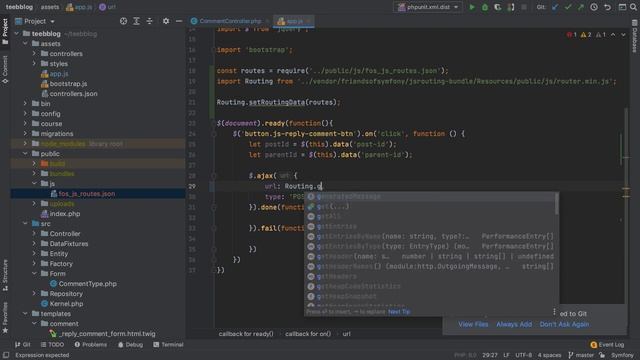Viewport: 640px width, 360px height.
Task: Click the Symfony widget in status bar
Action: 622,355
